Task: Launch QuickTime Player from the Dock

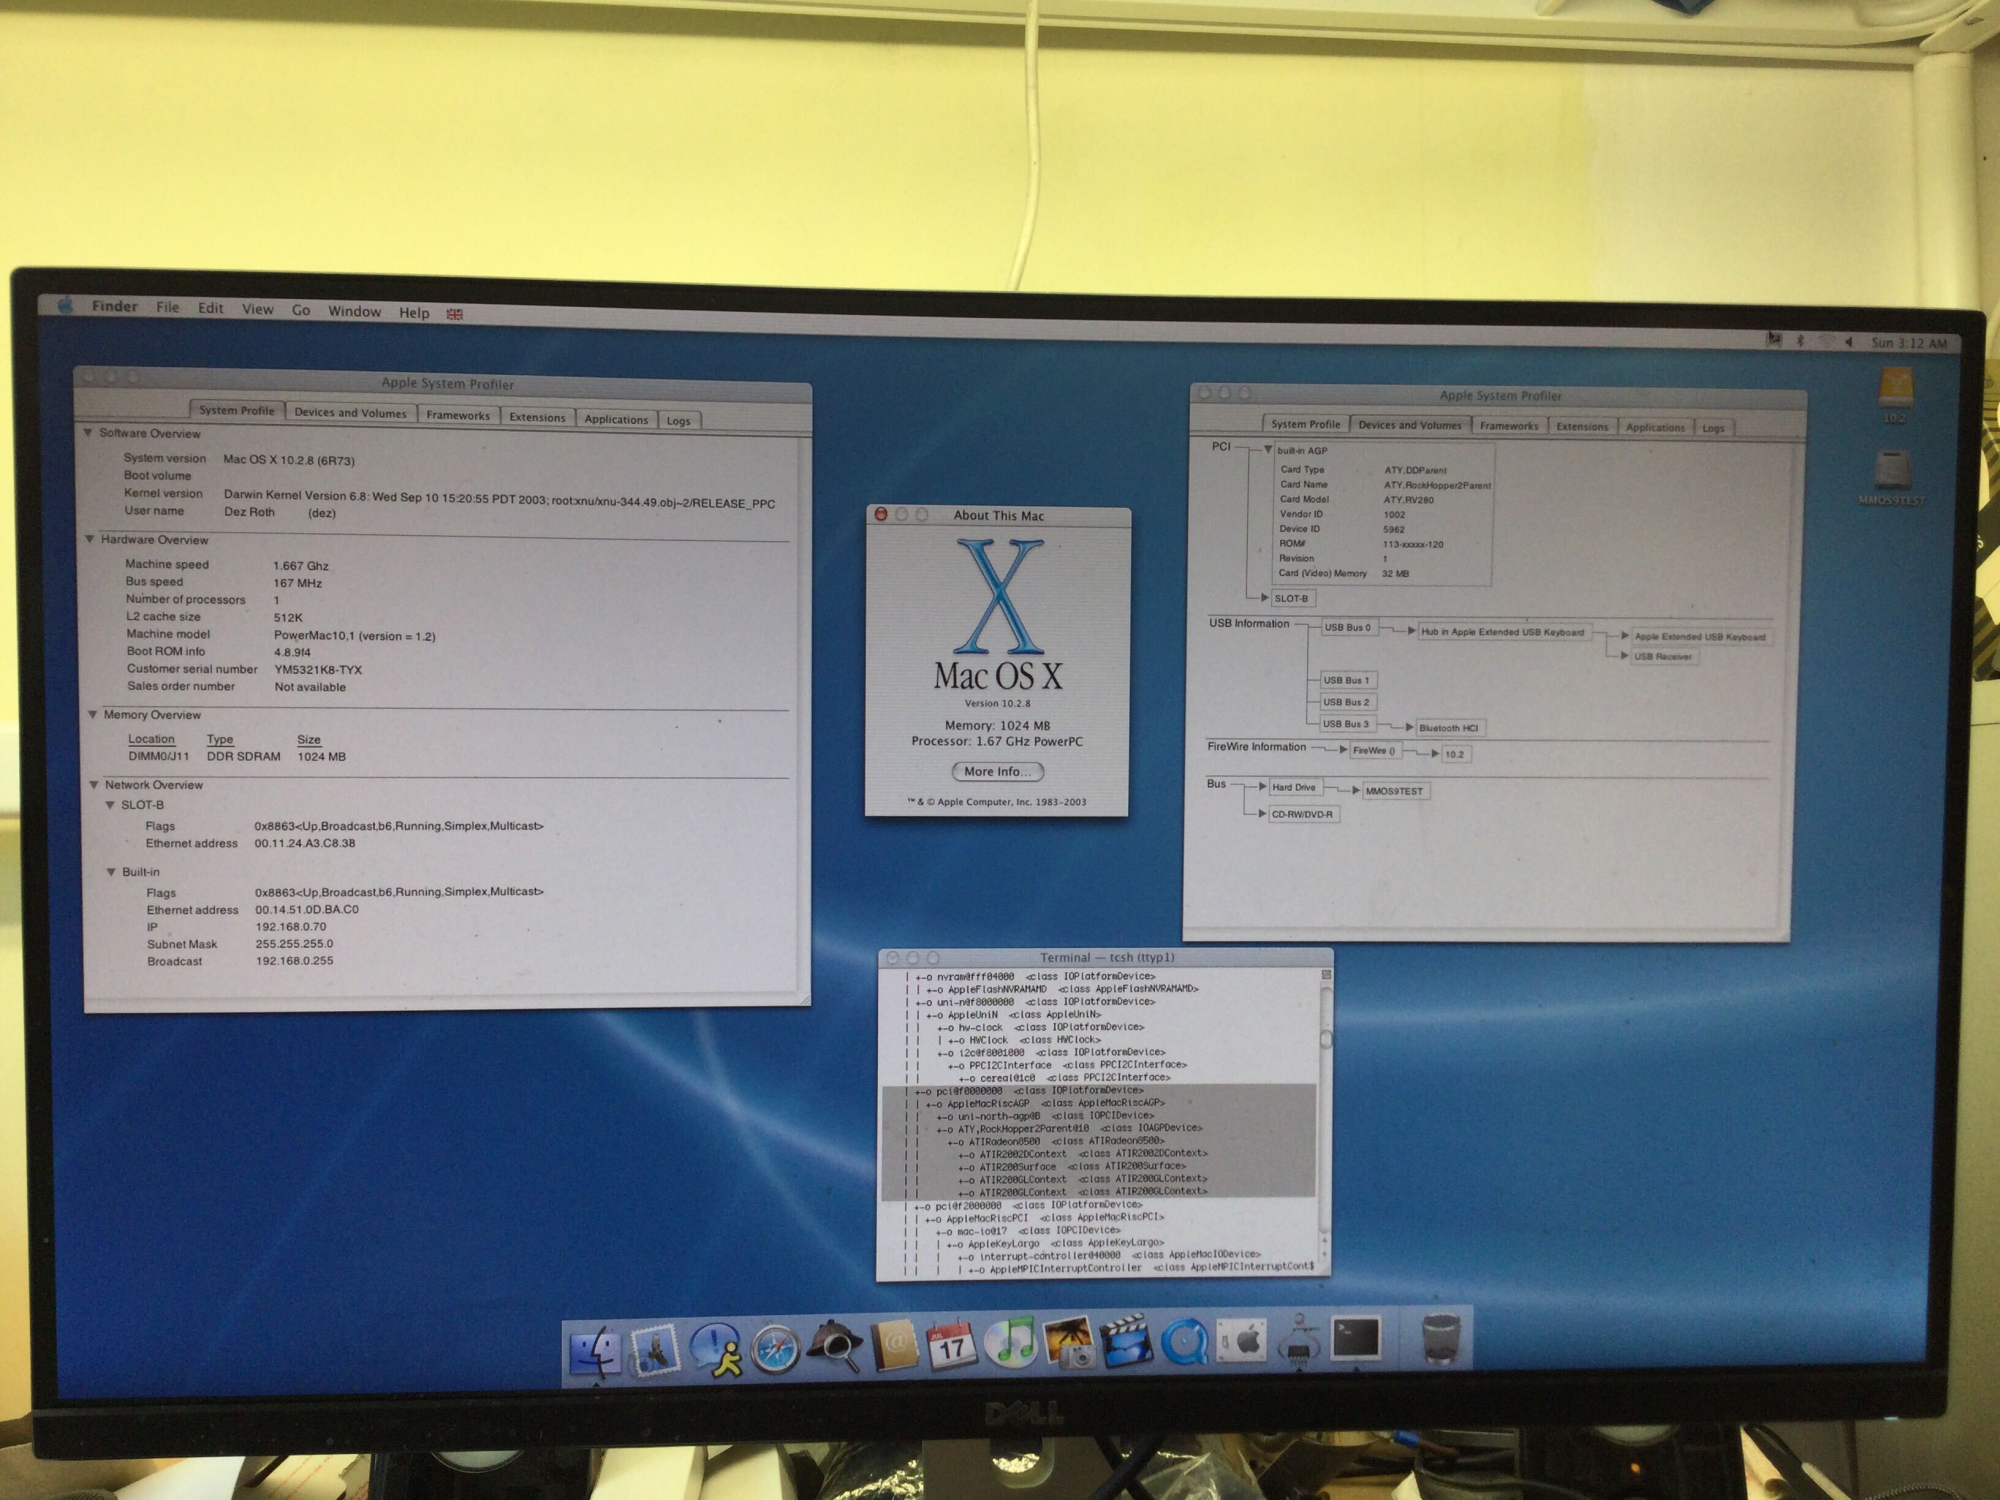Action: click(1184, 1343)
